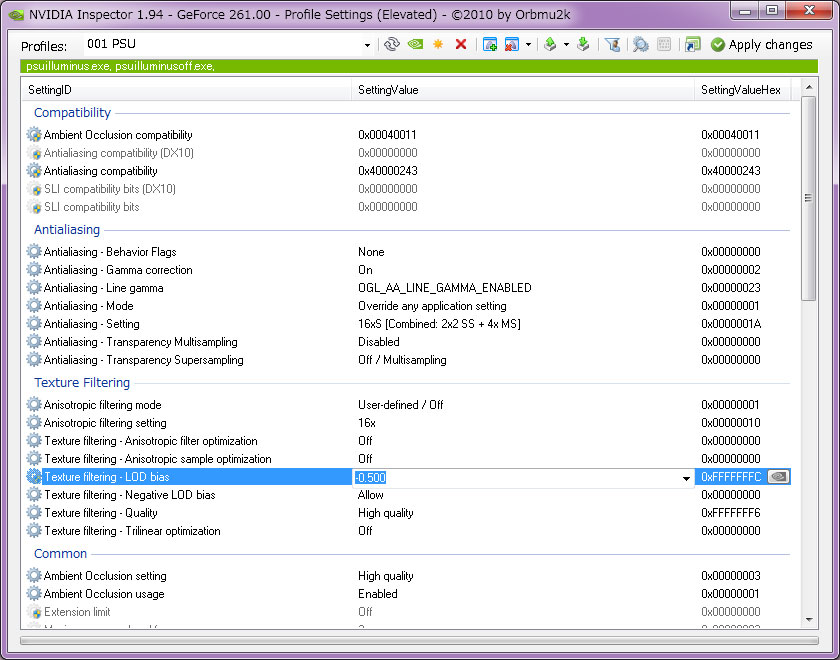Click gear icon of Texture filtering - Trilinear optimization
The height and width of the screenshot is (660, 840).
(34, 530)
